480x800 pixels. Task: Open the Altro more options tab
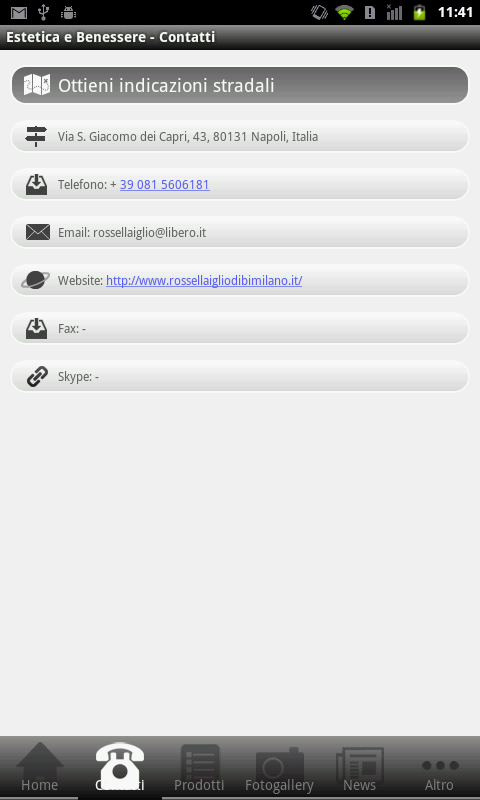439,767
